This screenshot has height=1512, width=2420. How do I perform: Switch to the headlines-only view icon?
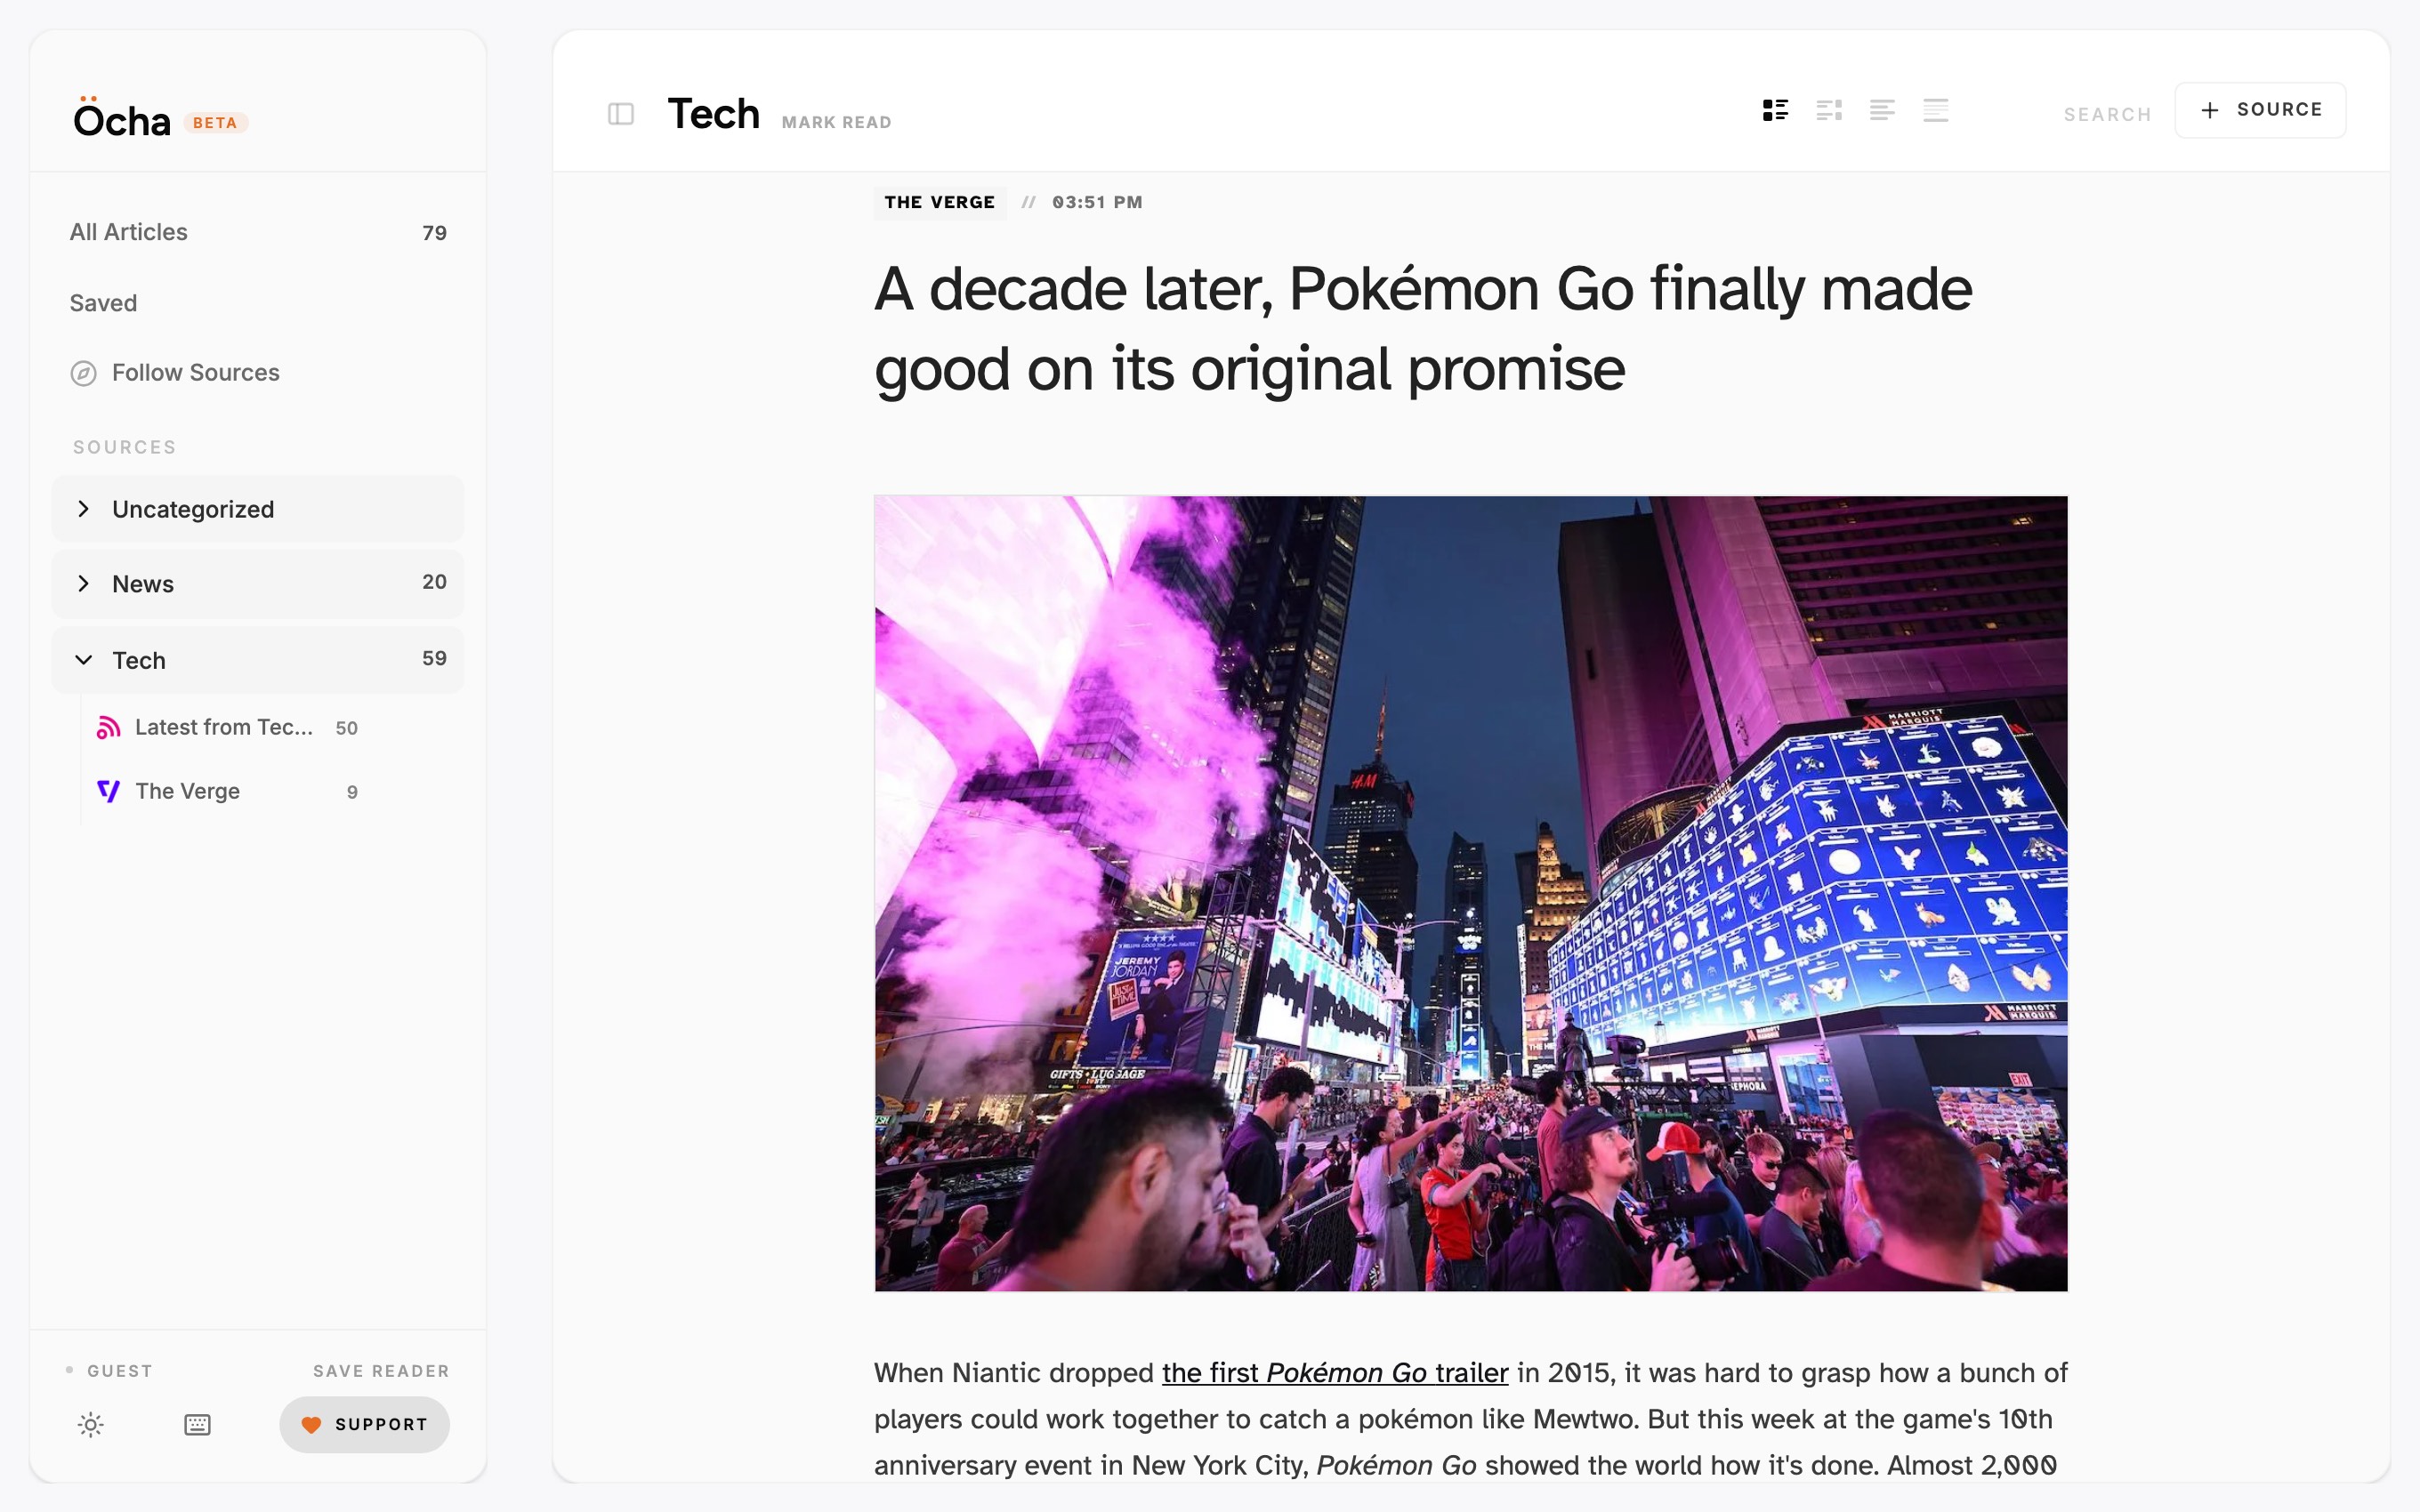(x=1936, y=110)
